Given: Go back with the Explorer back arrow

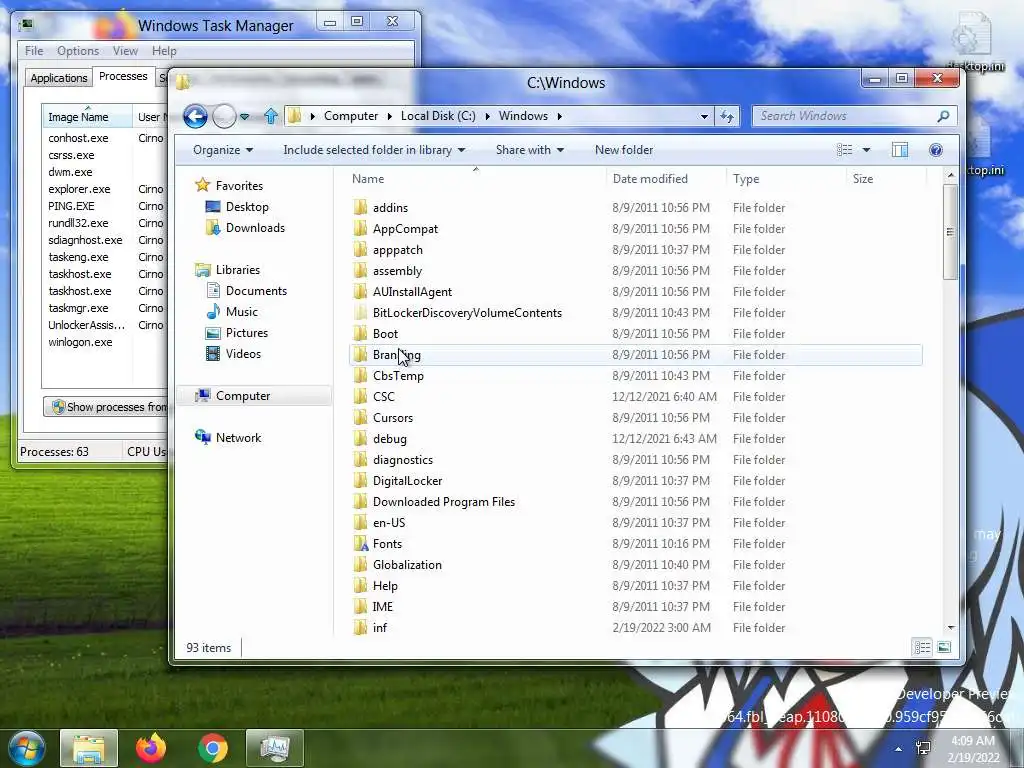Looking at the screenshot, I should pyautogui.click(x=195, y=116).
